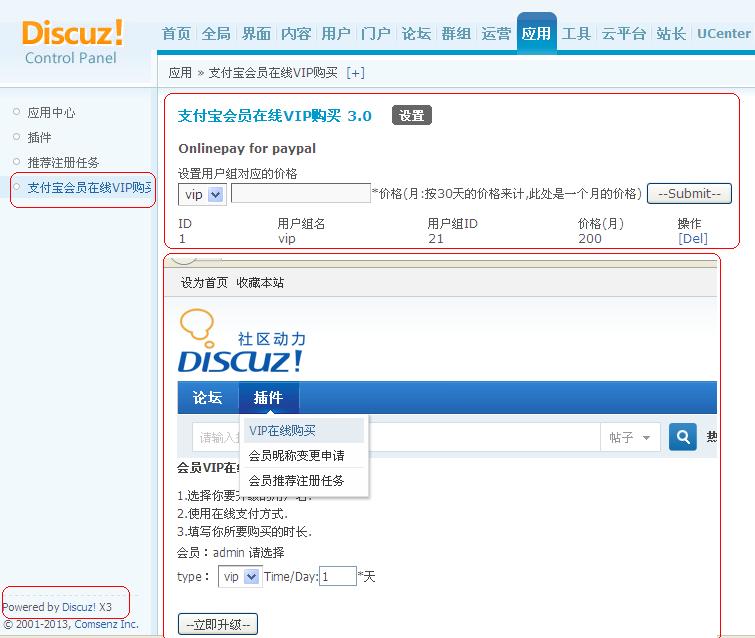Switch to the 应用 top navigation tab
The image size is (755, 638).
coord(536,34)
